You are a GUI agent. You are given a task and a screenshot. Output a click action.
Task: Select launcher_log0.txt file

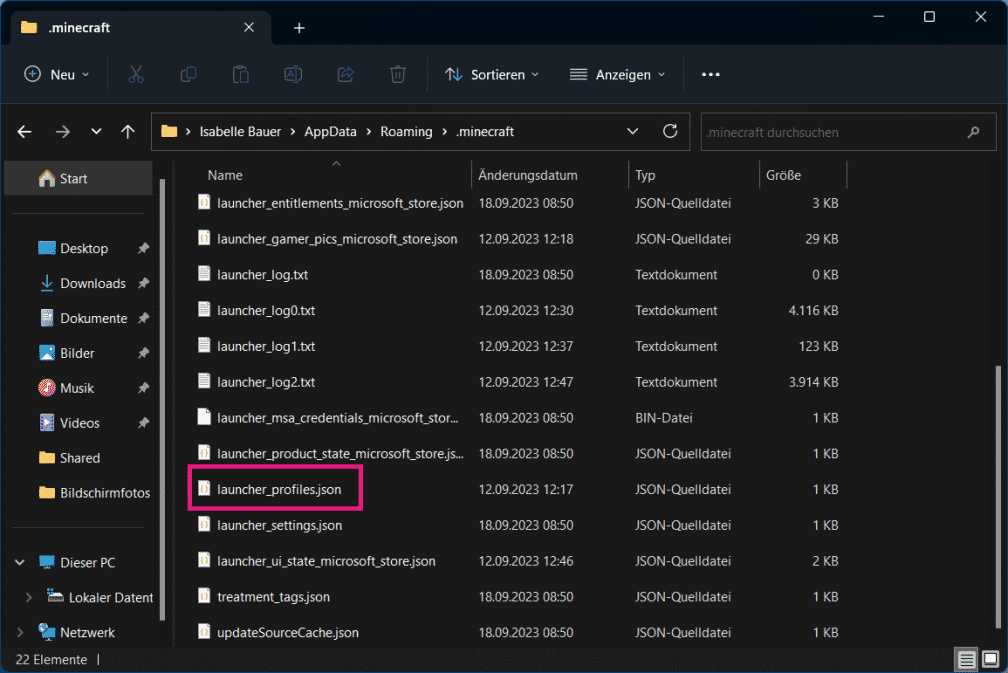(x=266, y=310)
